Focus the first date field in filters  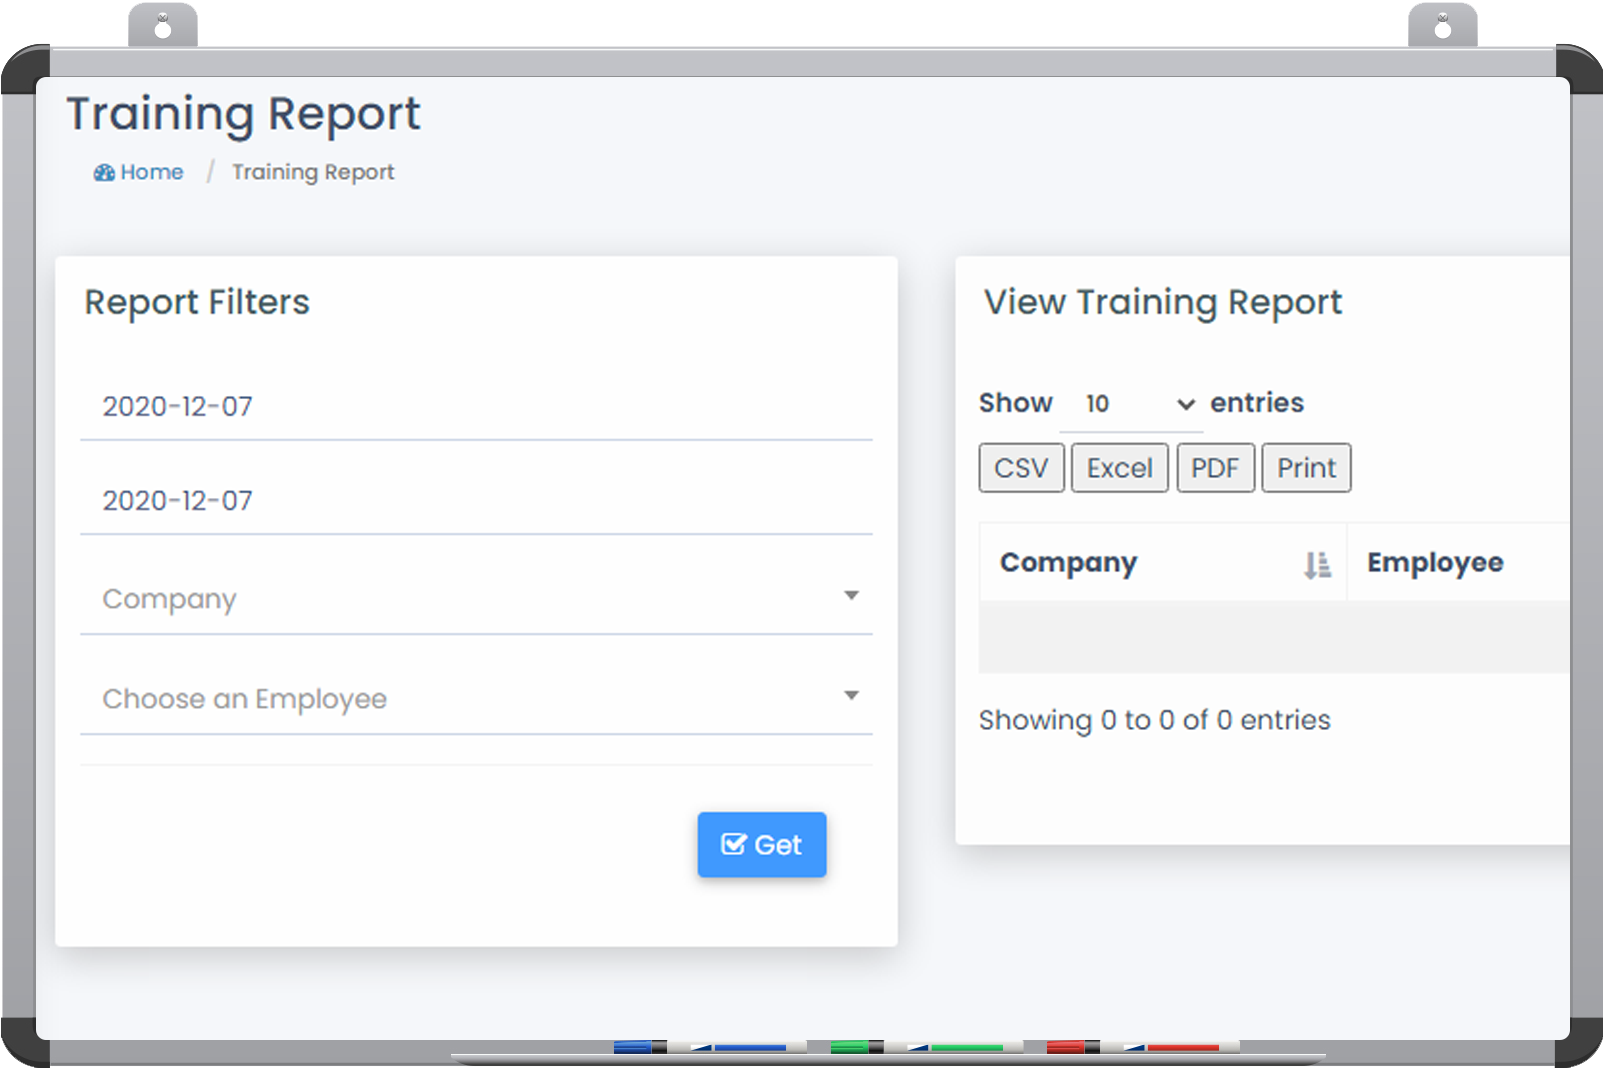pyautogui.click(x=476, y=407)
